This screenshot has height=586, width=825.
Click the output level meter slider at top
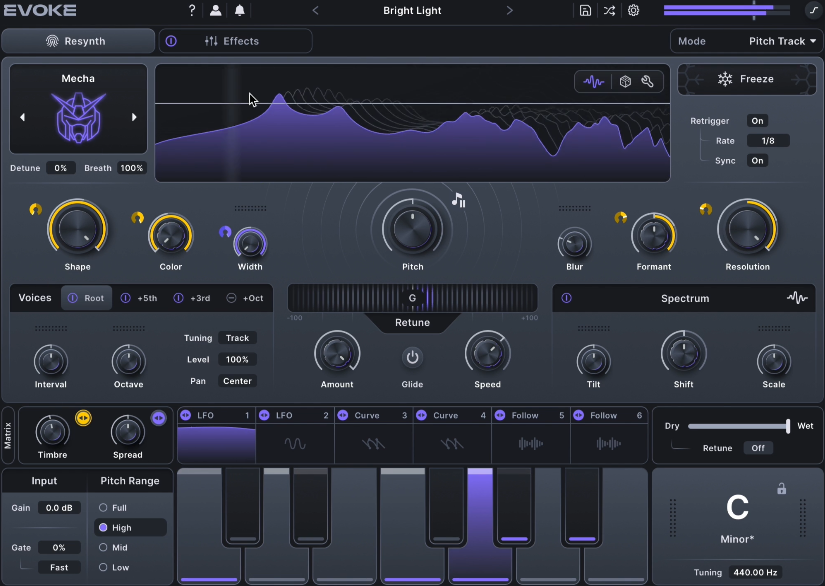(x=727, y=10)
